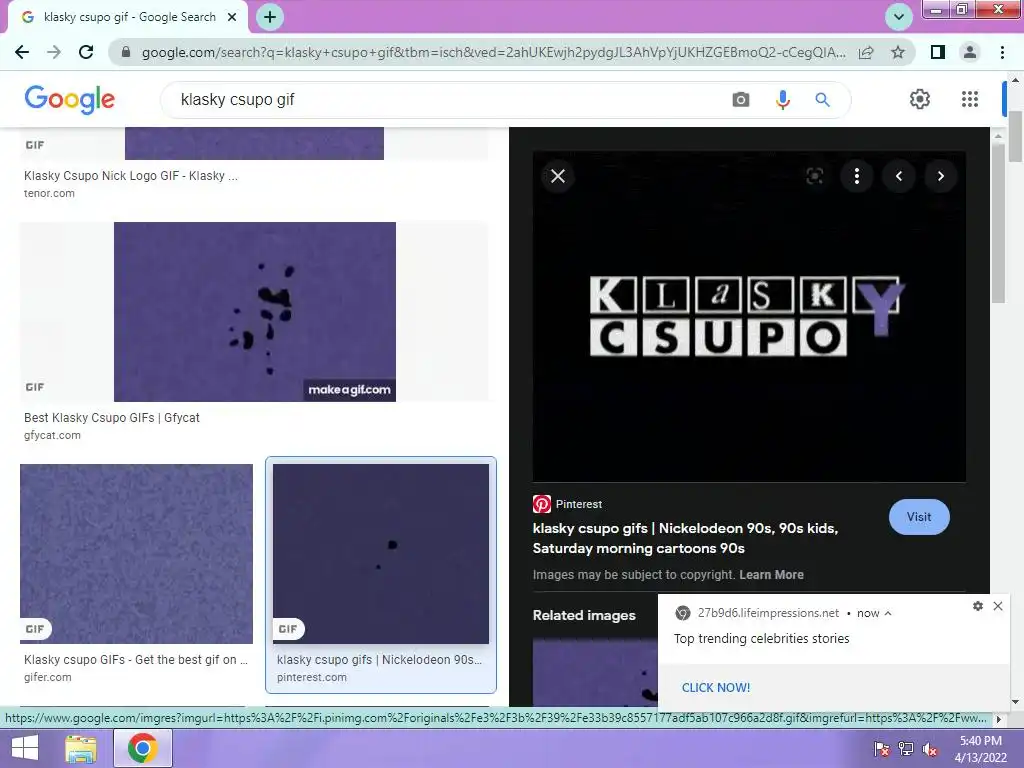Click CLICK NOW! in the notification
Image resolution: width=1024 pixels, height=768 pixels.
click(x=716, y=688)
